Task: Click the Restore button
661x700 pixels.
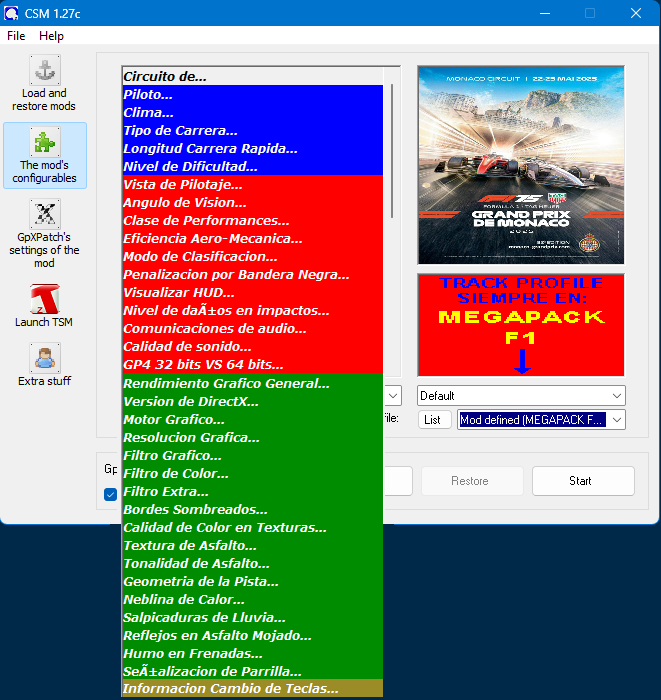Action: click(472, 481)
